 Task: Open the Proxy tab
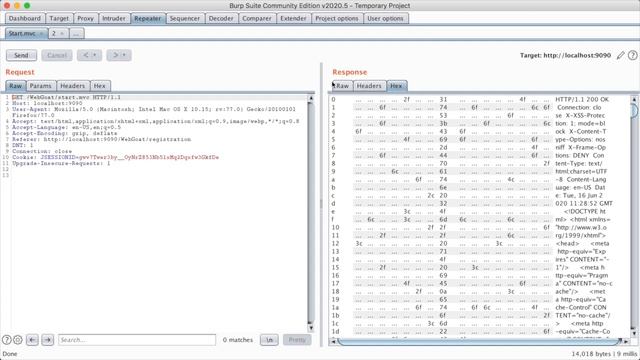click(x=85, y=18)
